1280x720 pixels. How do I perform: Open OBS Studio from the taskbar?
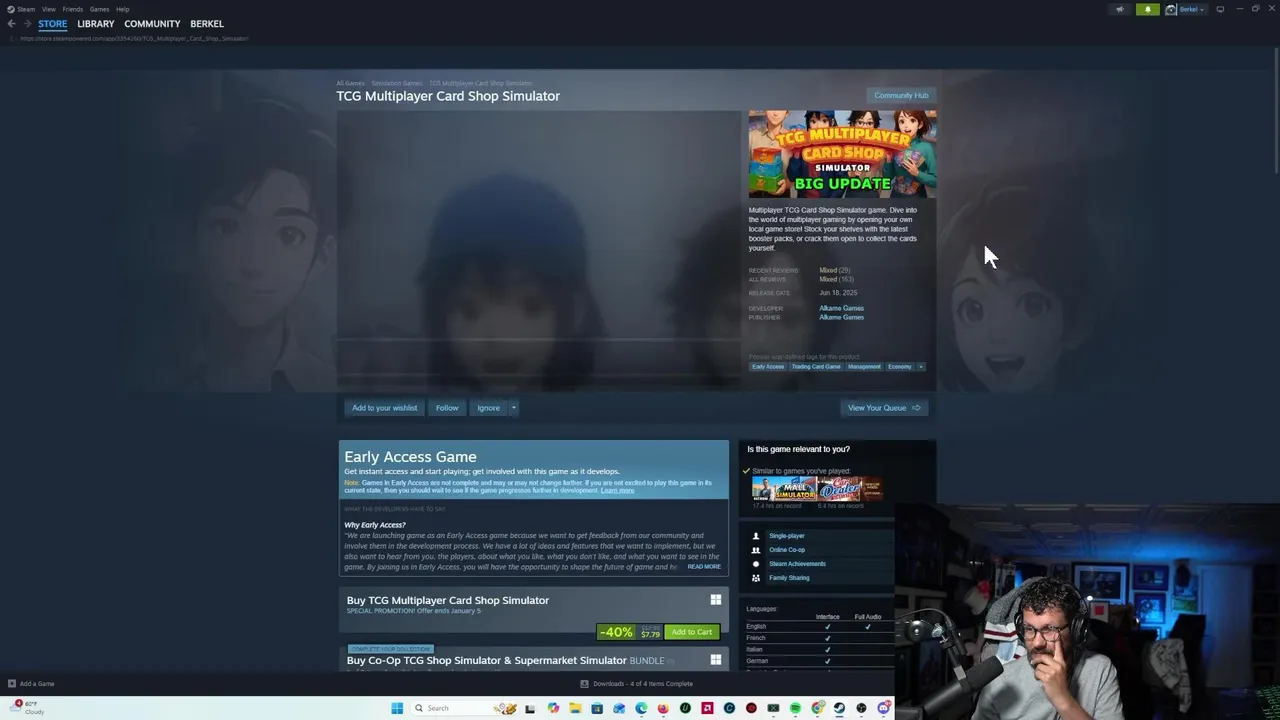click(861, 708)
